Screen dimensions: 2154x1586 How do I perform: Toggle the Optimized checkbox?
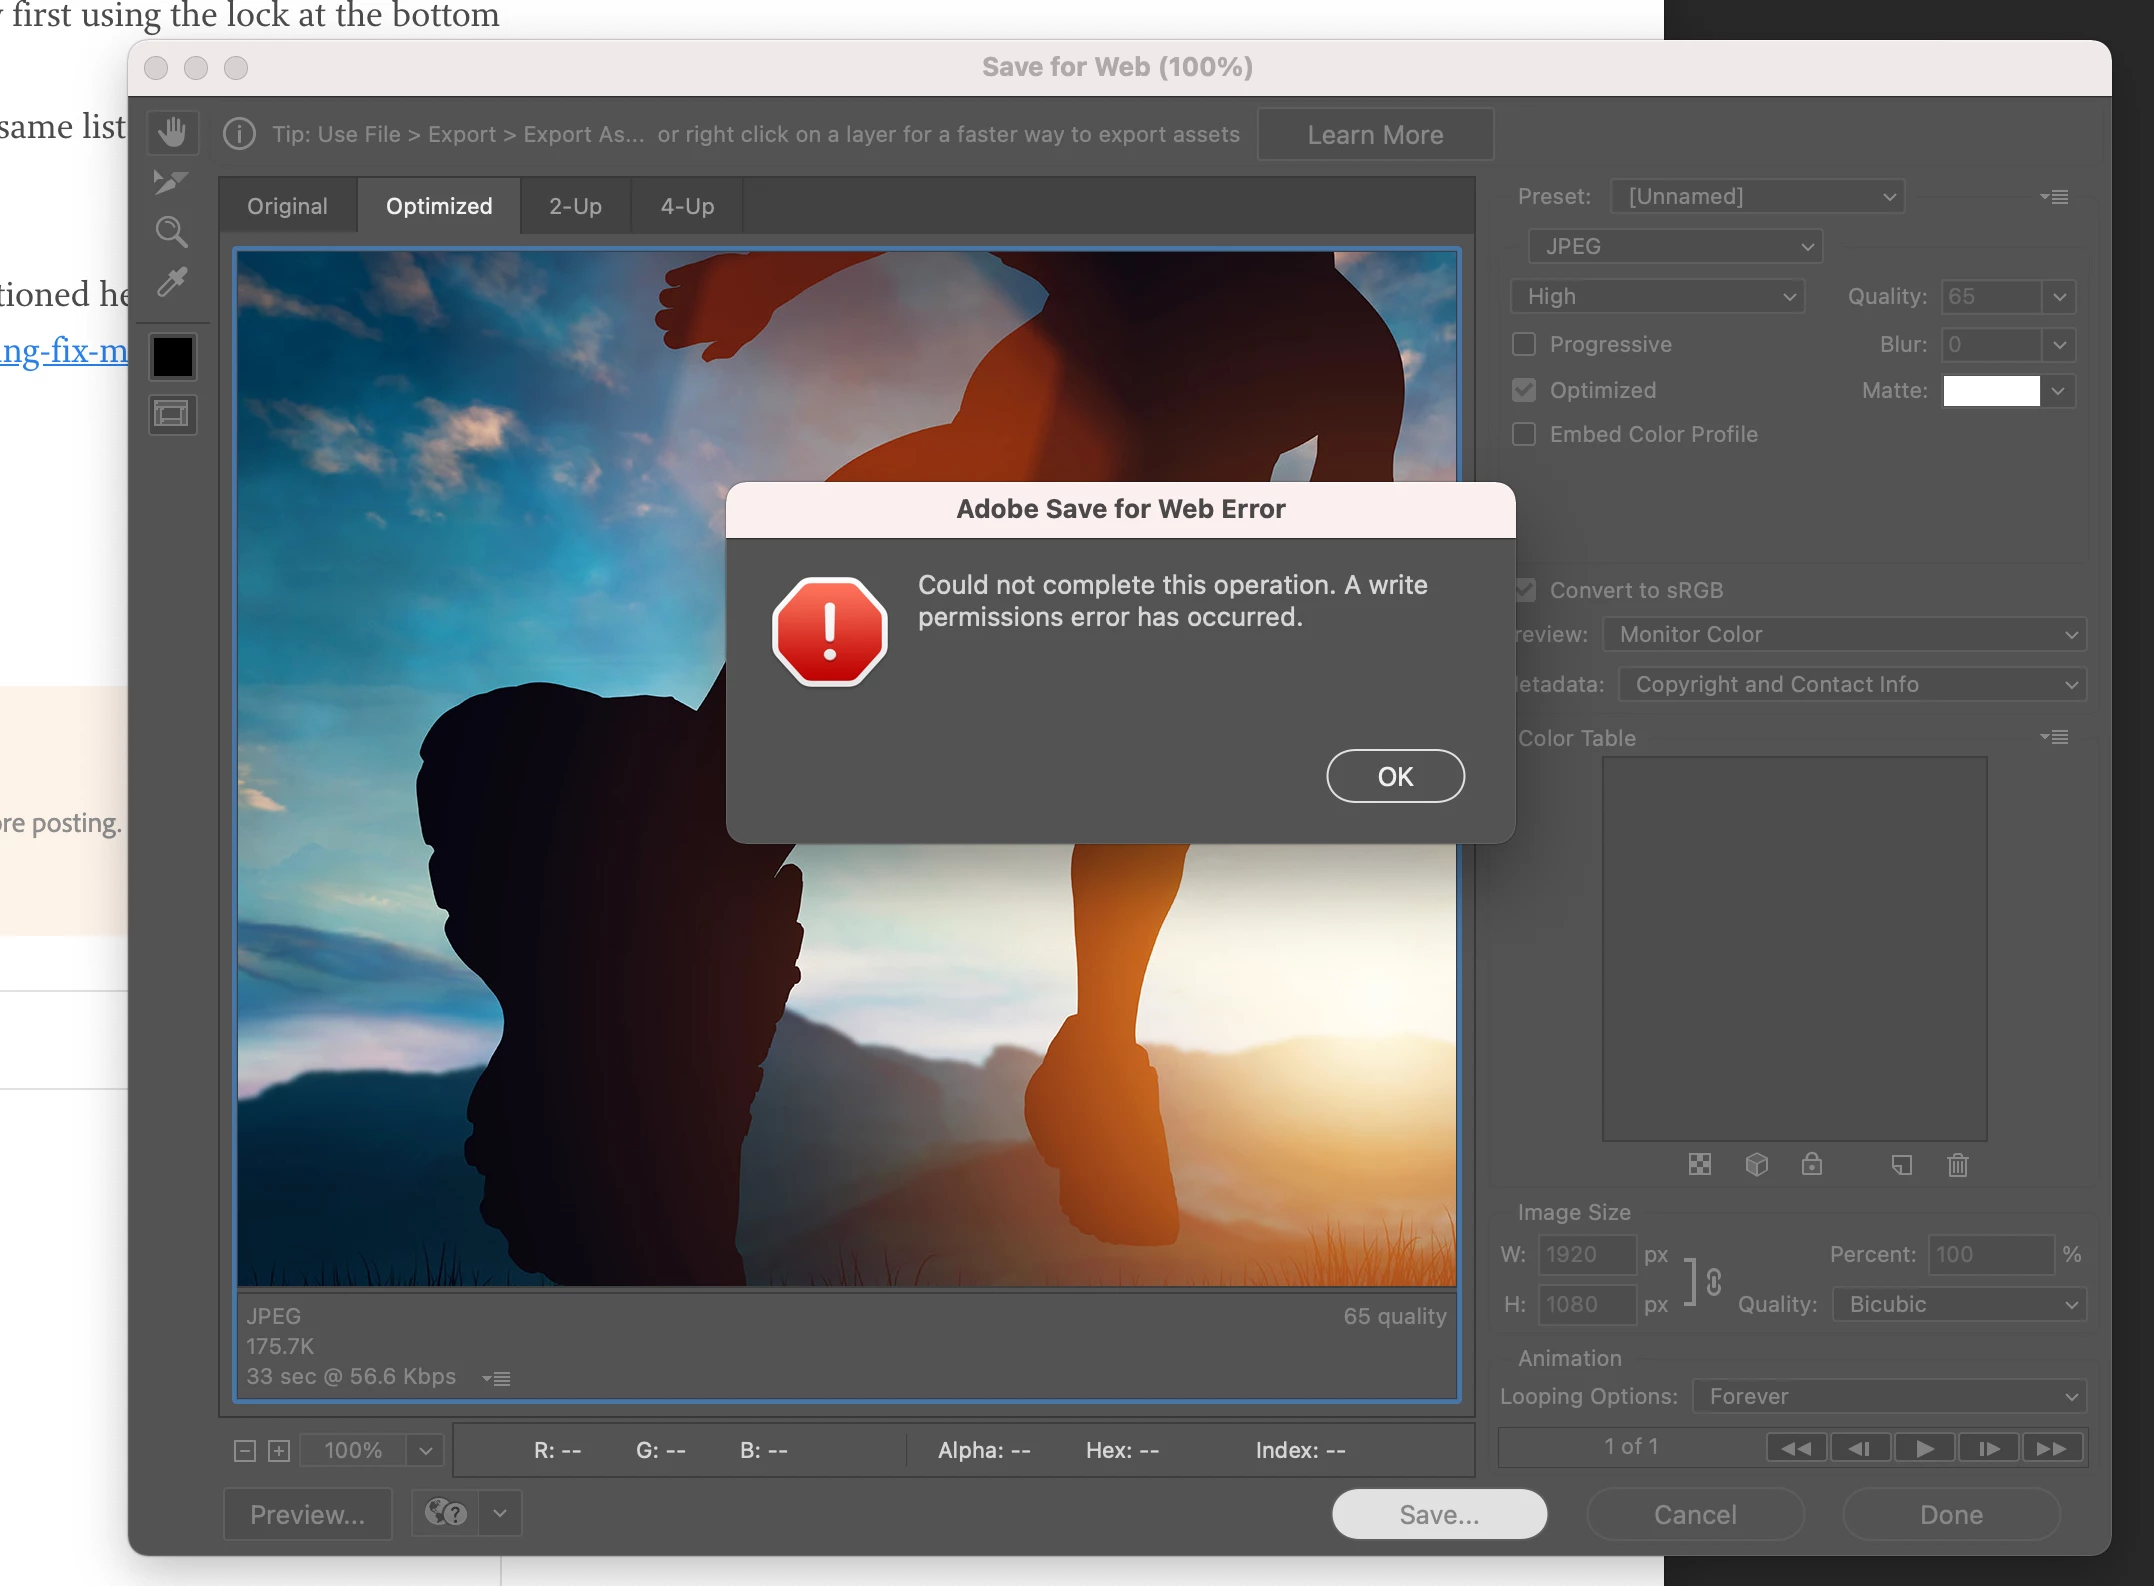tap(1524, 390)
